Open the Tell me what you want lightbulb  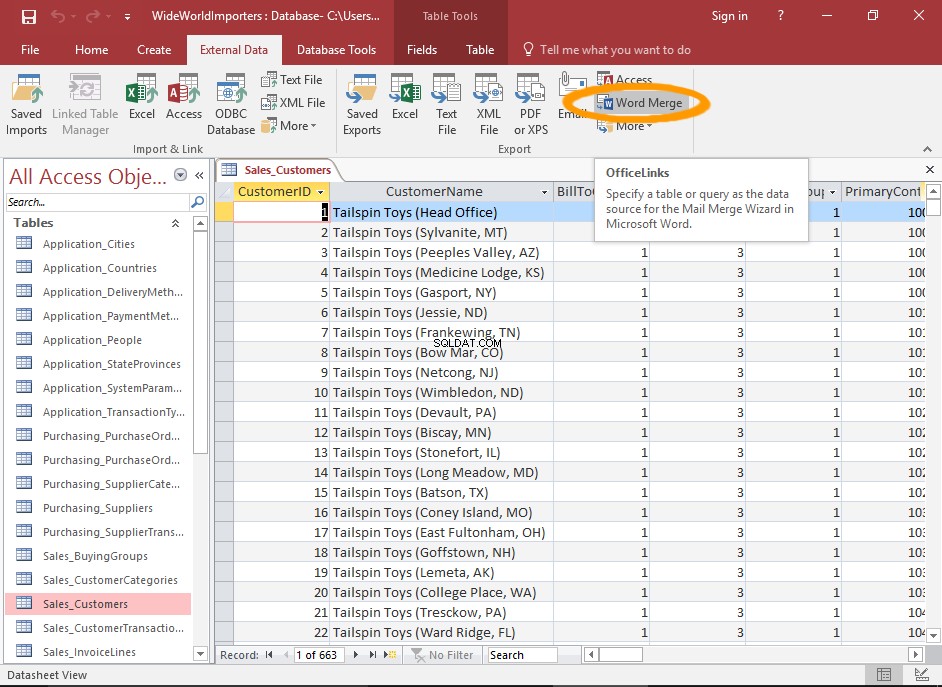pos(528,49)
